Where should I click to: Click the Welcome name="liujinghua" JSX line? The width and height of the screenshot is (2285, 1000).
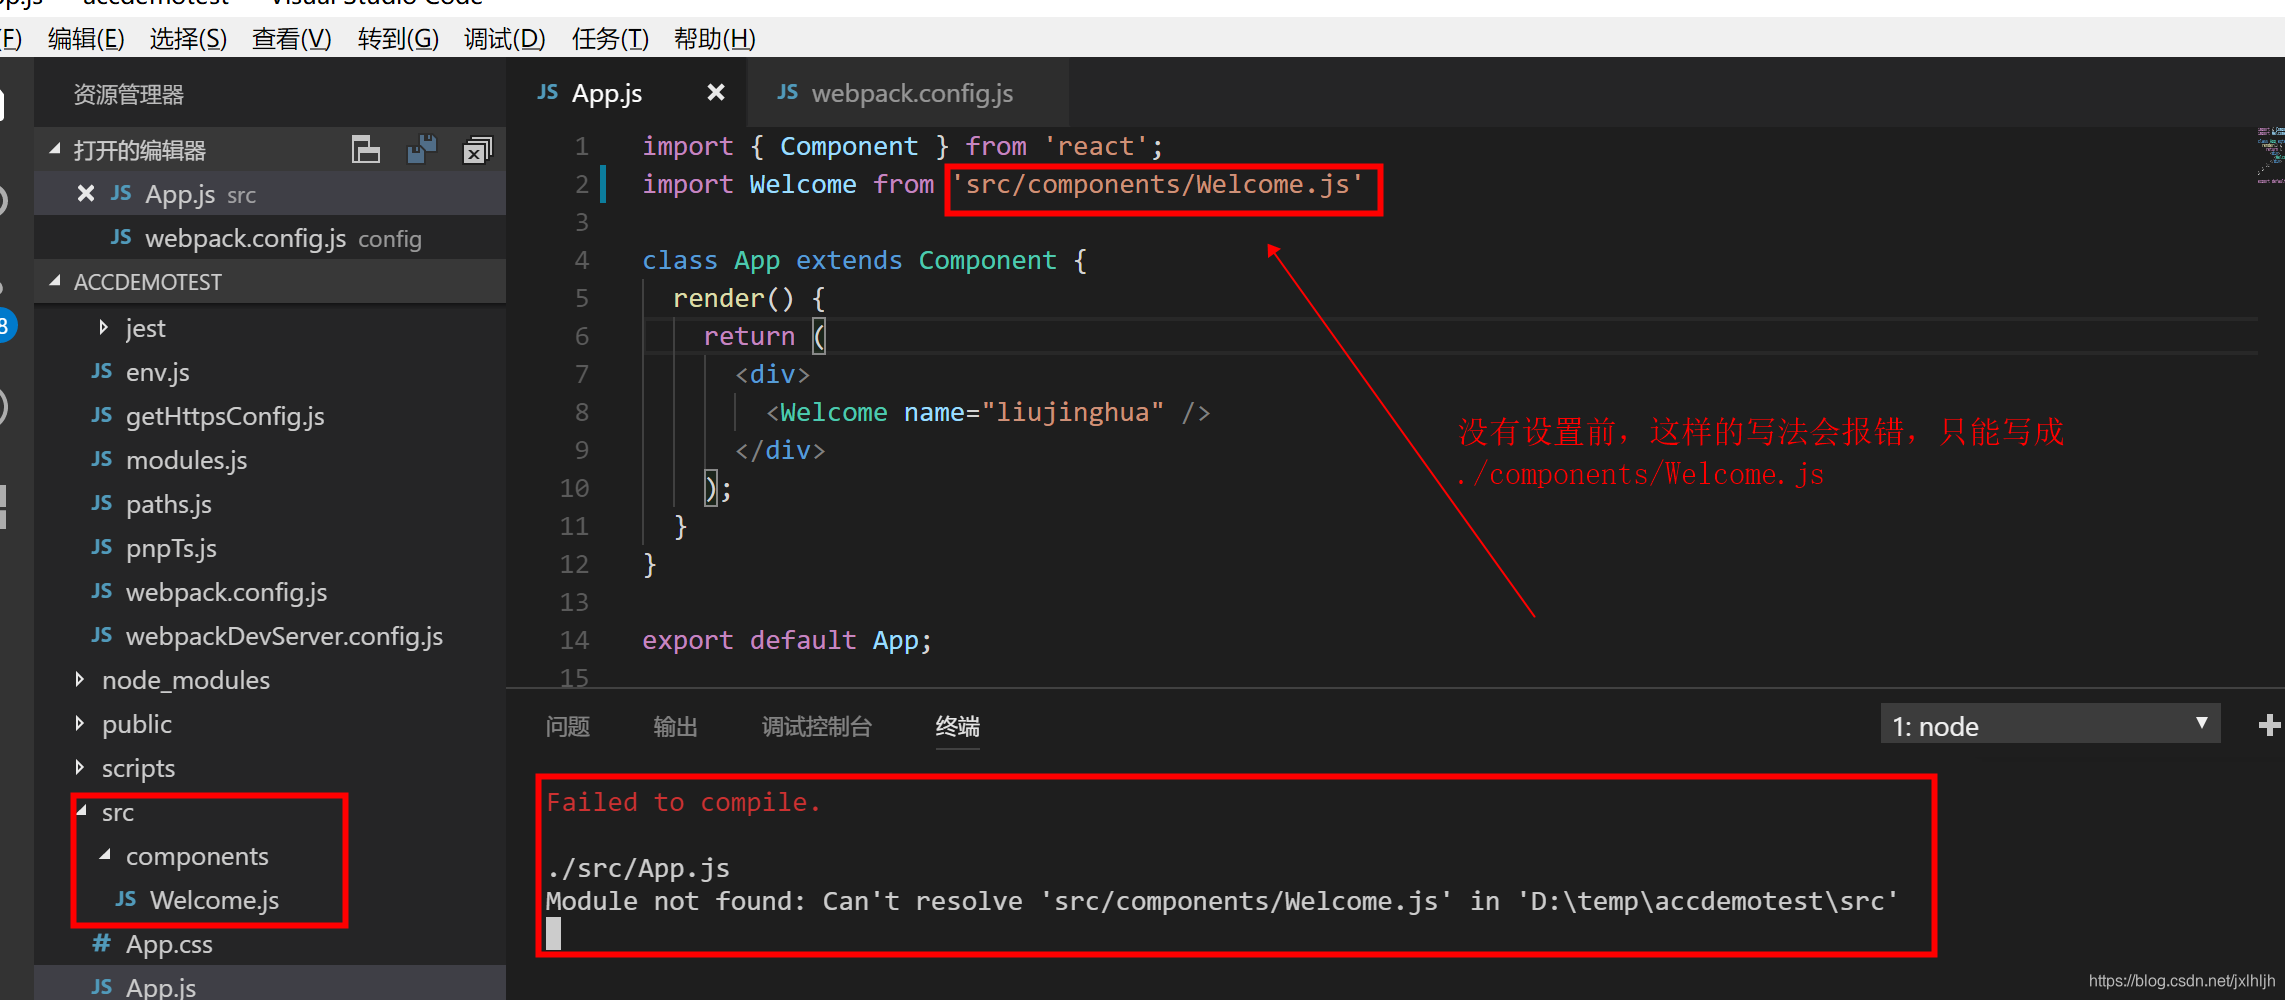point(988,412)
